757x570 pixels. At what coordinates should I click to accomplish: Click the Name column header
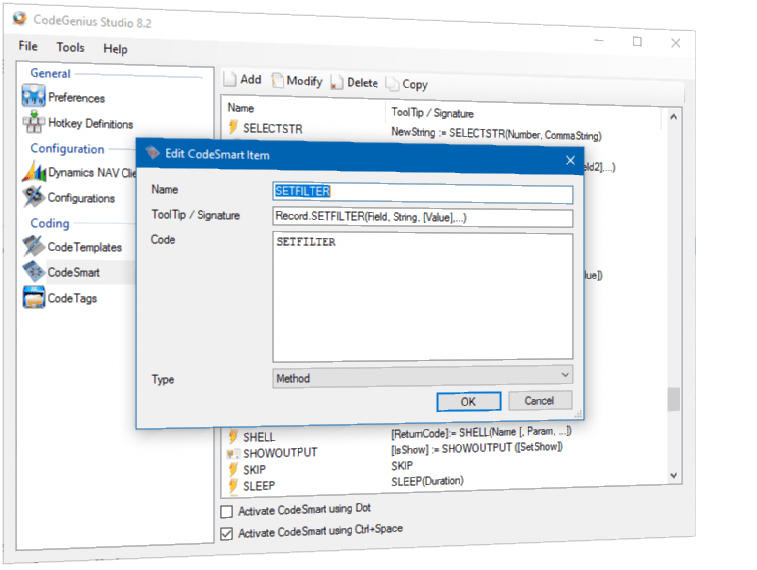241,108
